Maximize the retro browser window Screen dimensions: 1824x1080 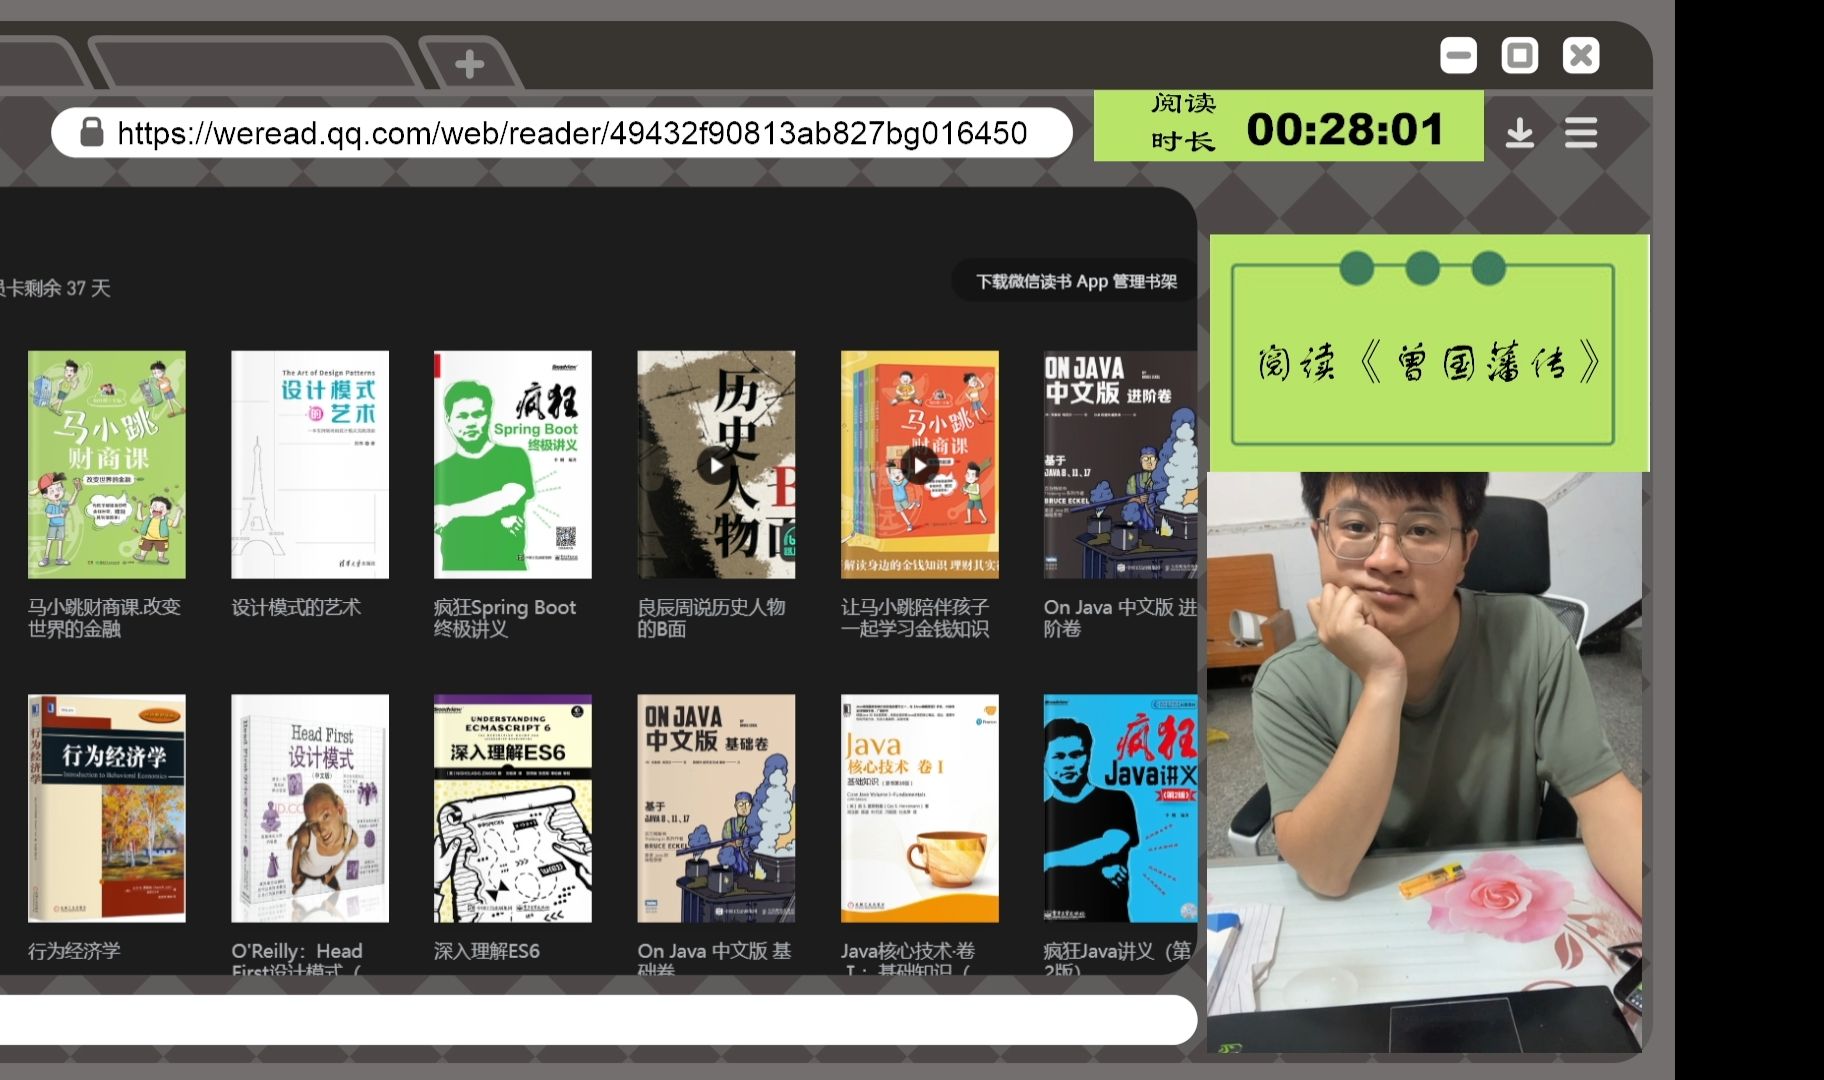[x=1520, y=55]
